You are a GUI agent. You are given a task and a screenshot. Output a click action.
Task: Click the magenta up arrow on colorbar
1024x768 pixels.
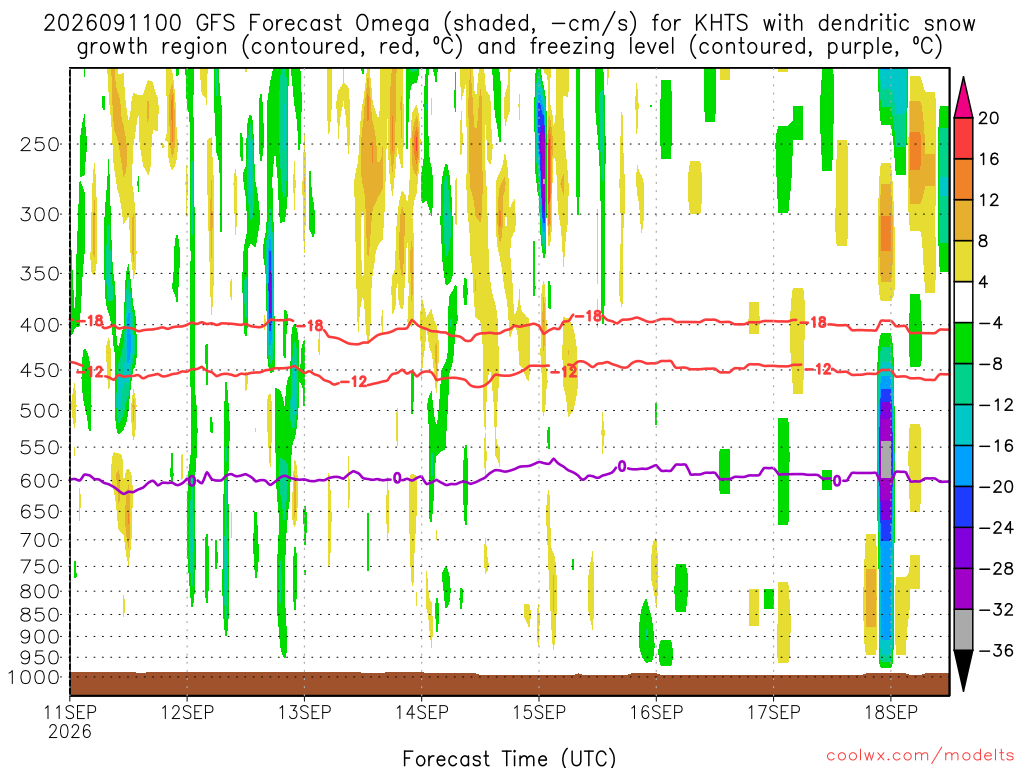click(x=963, y=98)
